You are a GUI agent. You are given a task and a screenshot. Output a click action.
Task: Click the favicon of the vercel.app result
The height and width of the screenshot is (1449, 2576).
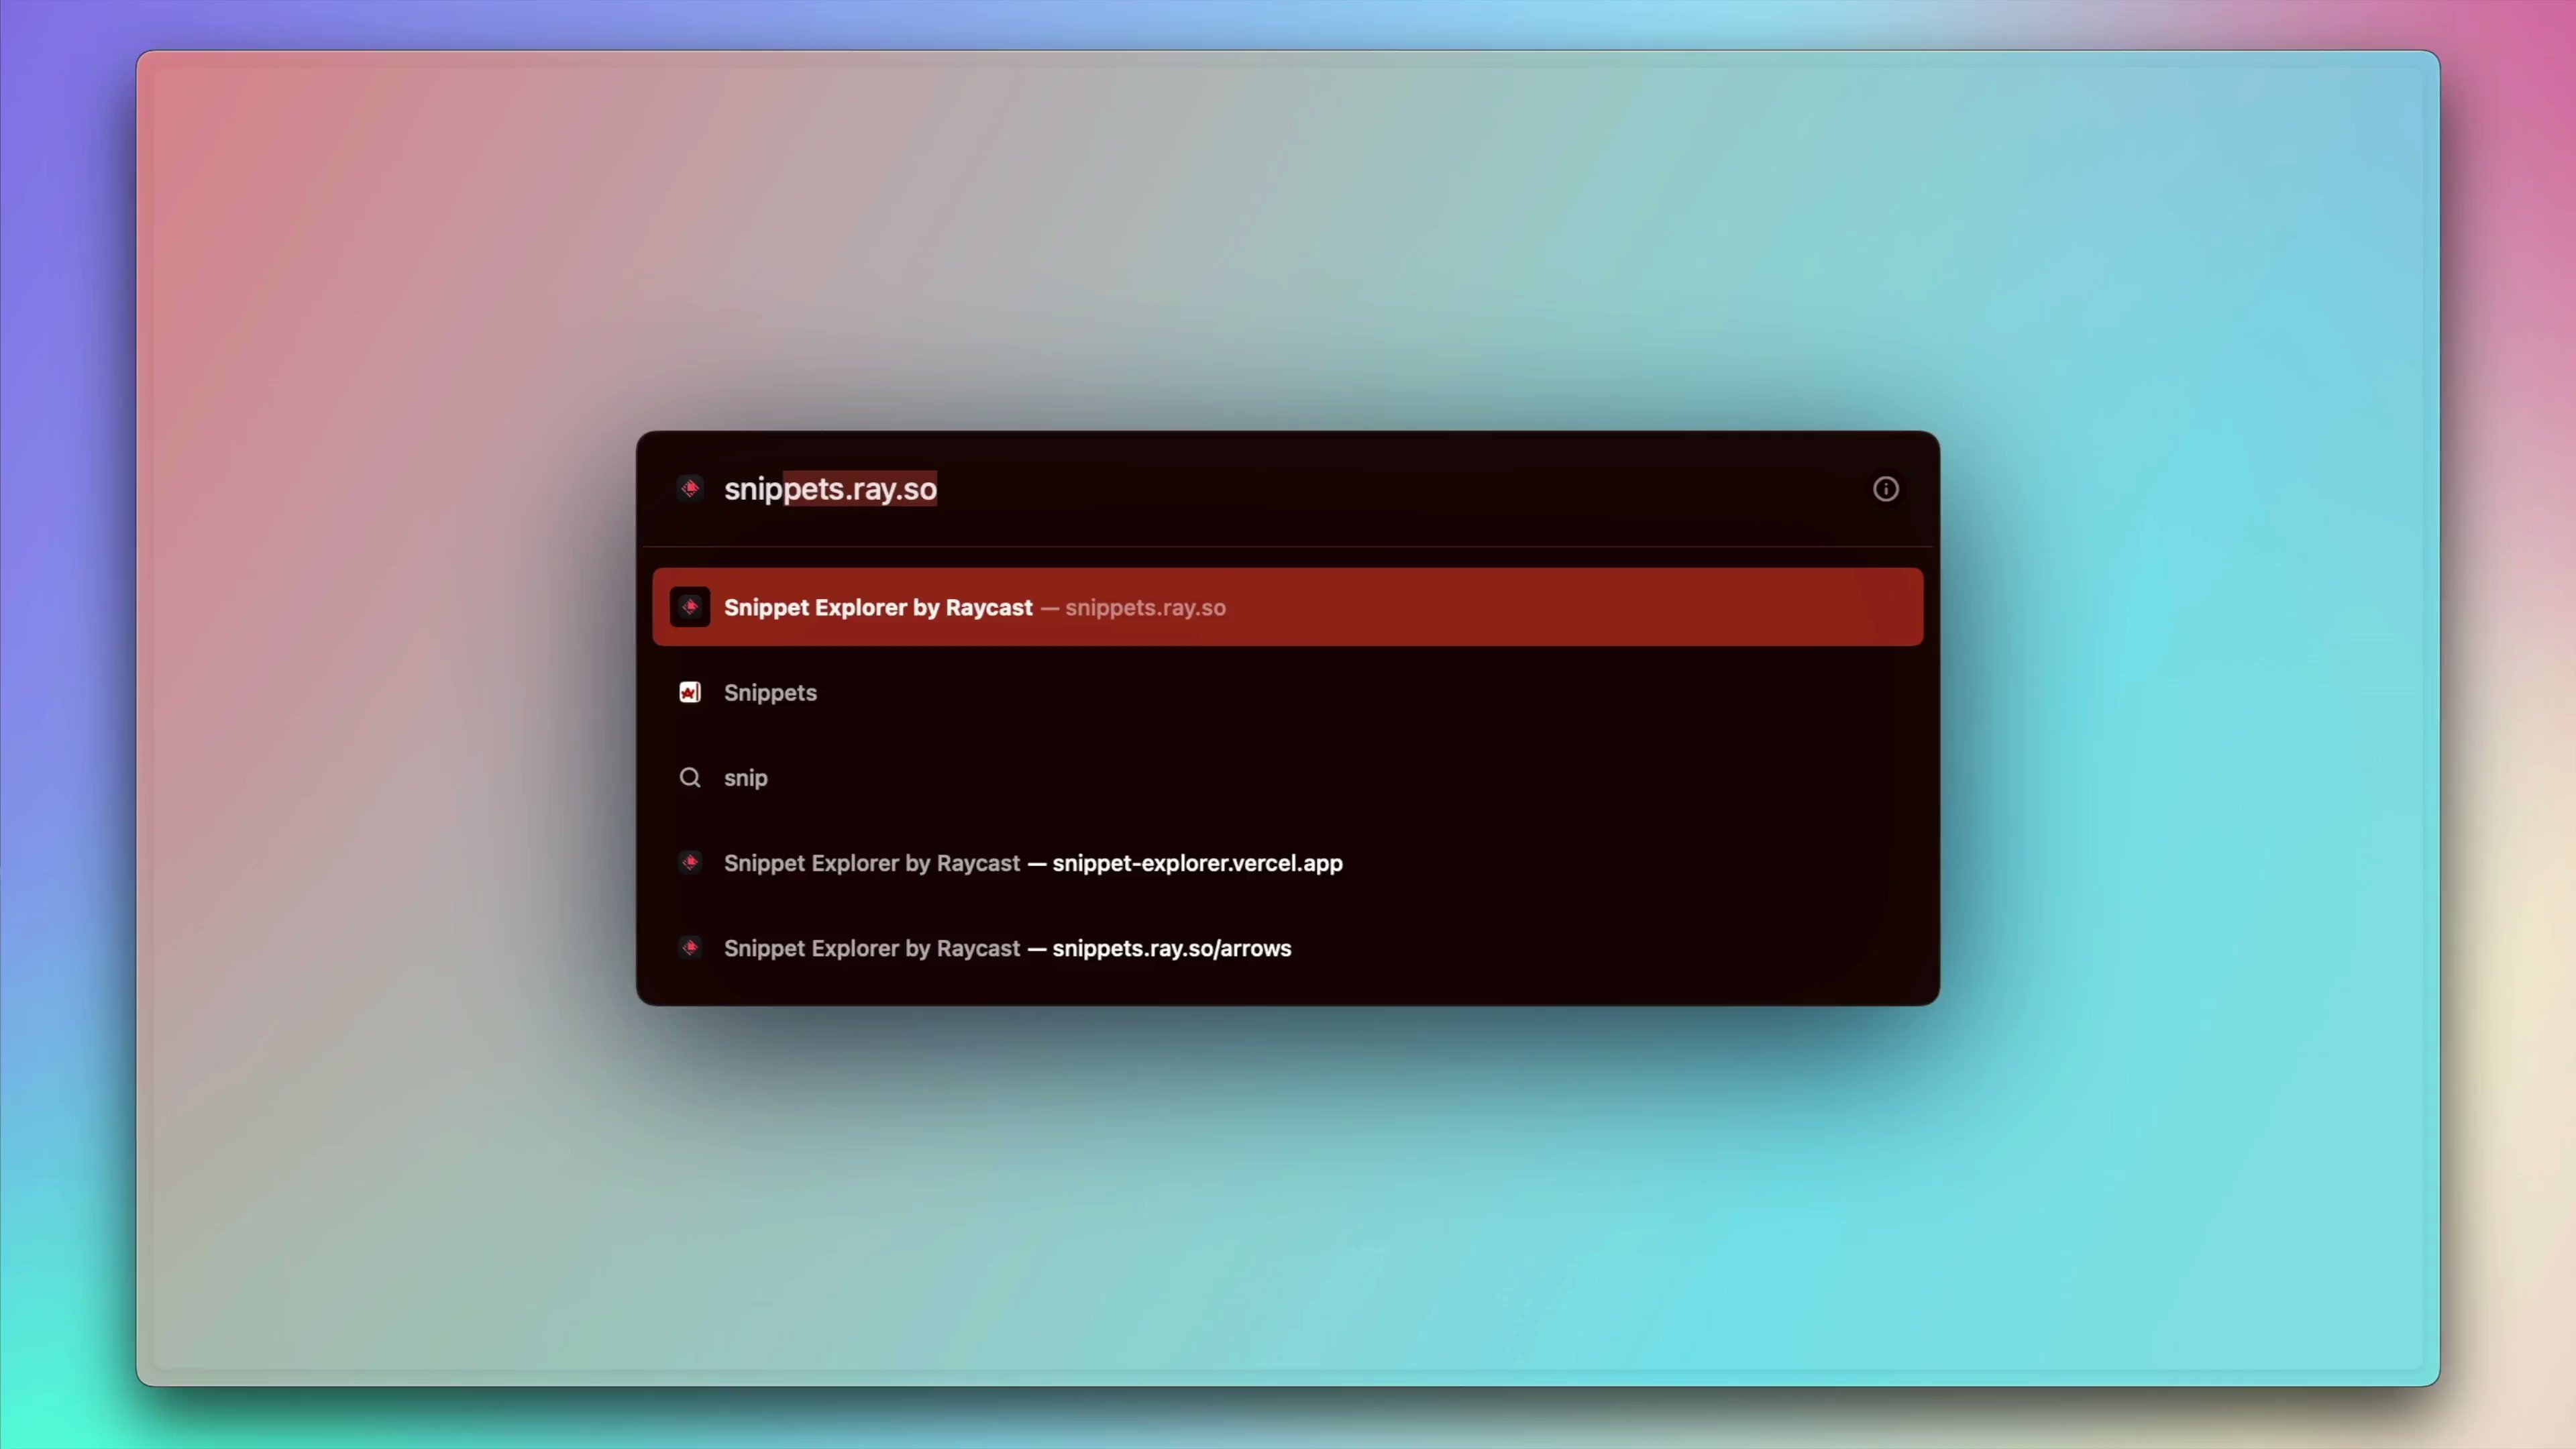690,862
